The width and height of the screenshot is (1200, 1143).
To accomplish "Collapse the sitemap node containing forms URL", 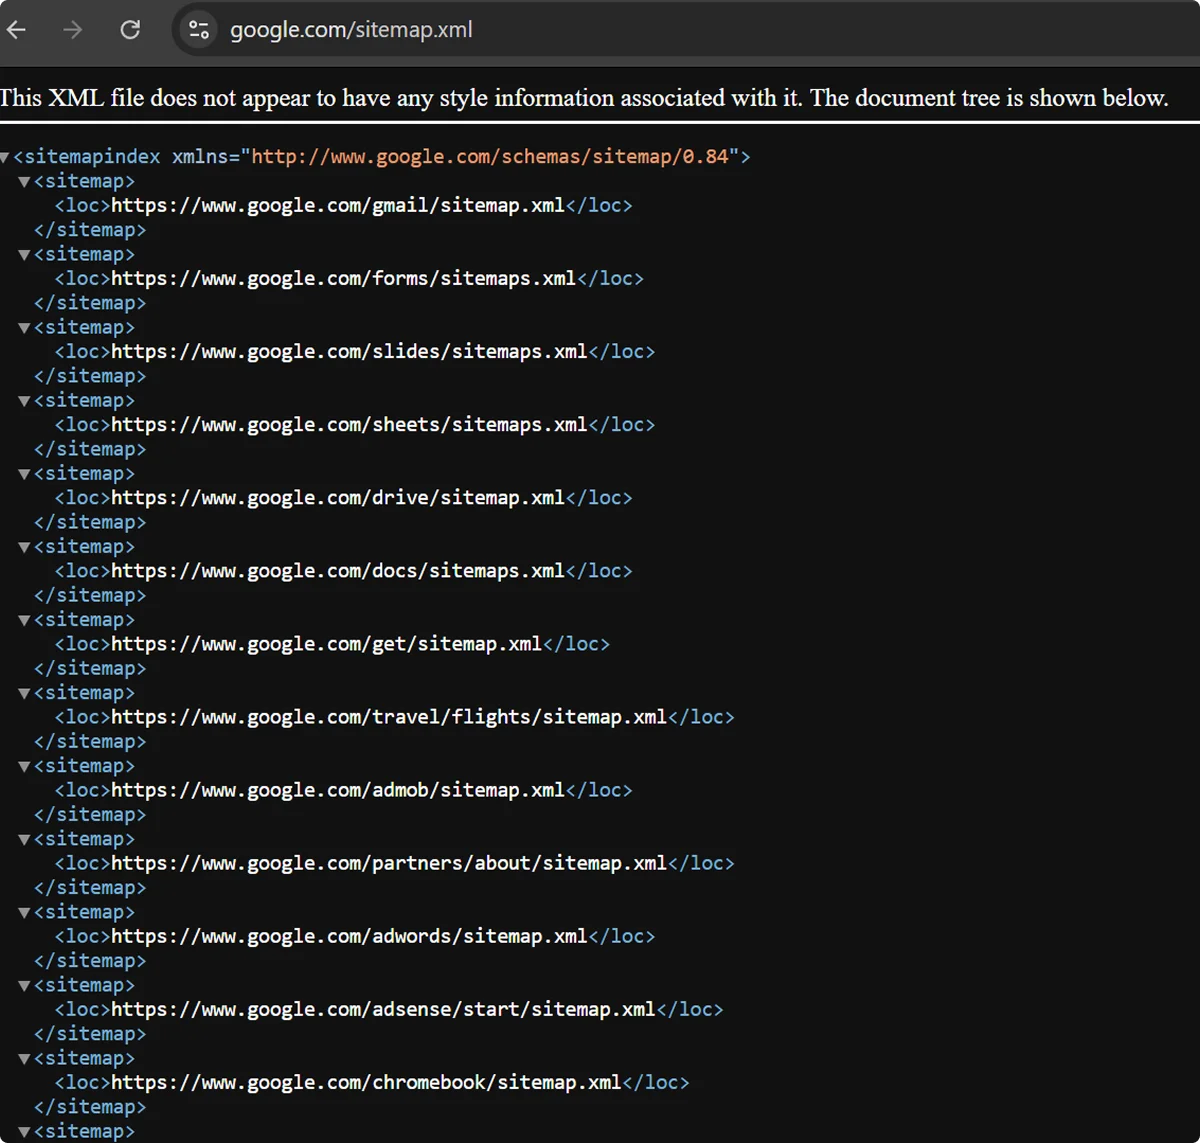I will point(25,255).
